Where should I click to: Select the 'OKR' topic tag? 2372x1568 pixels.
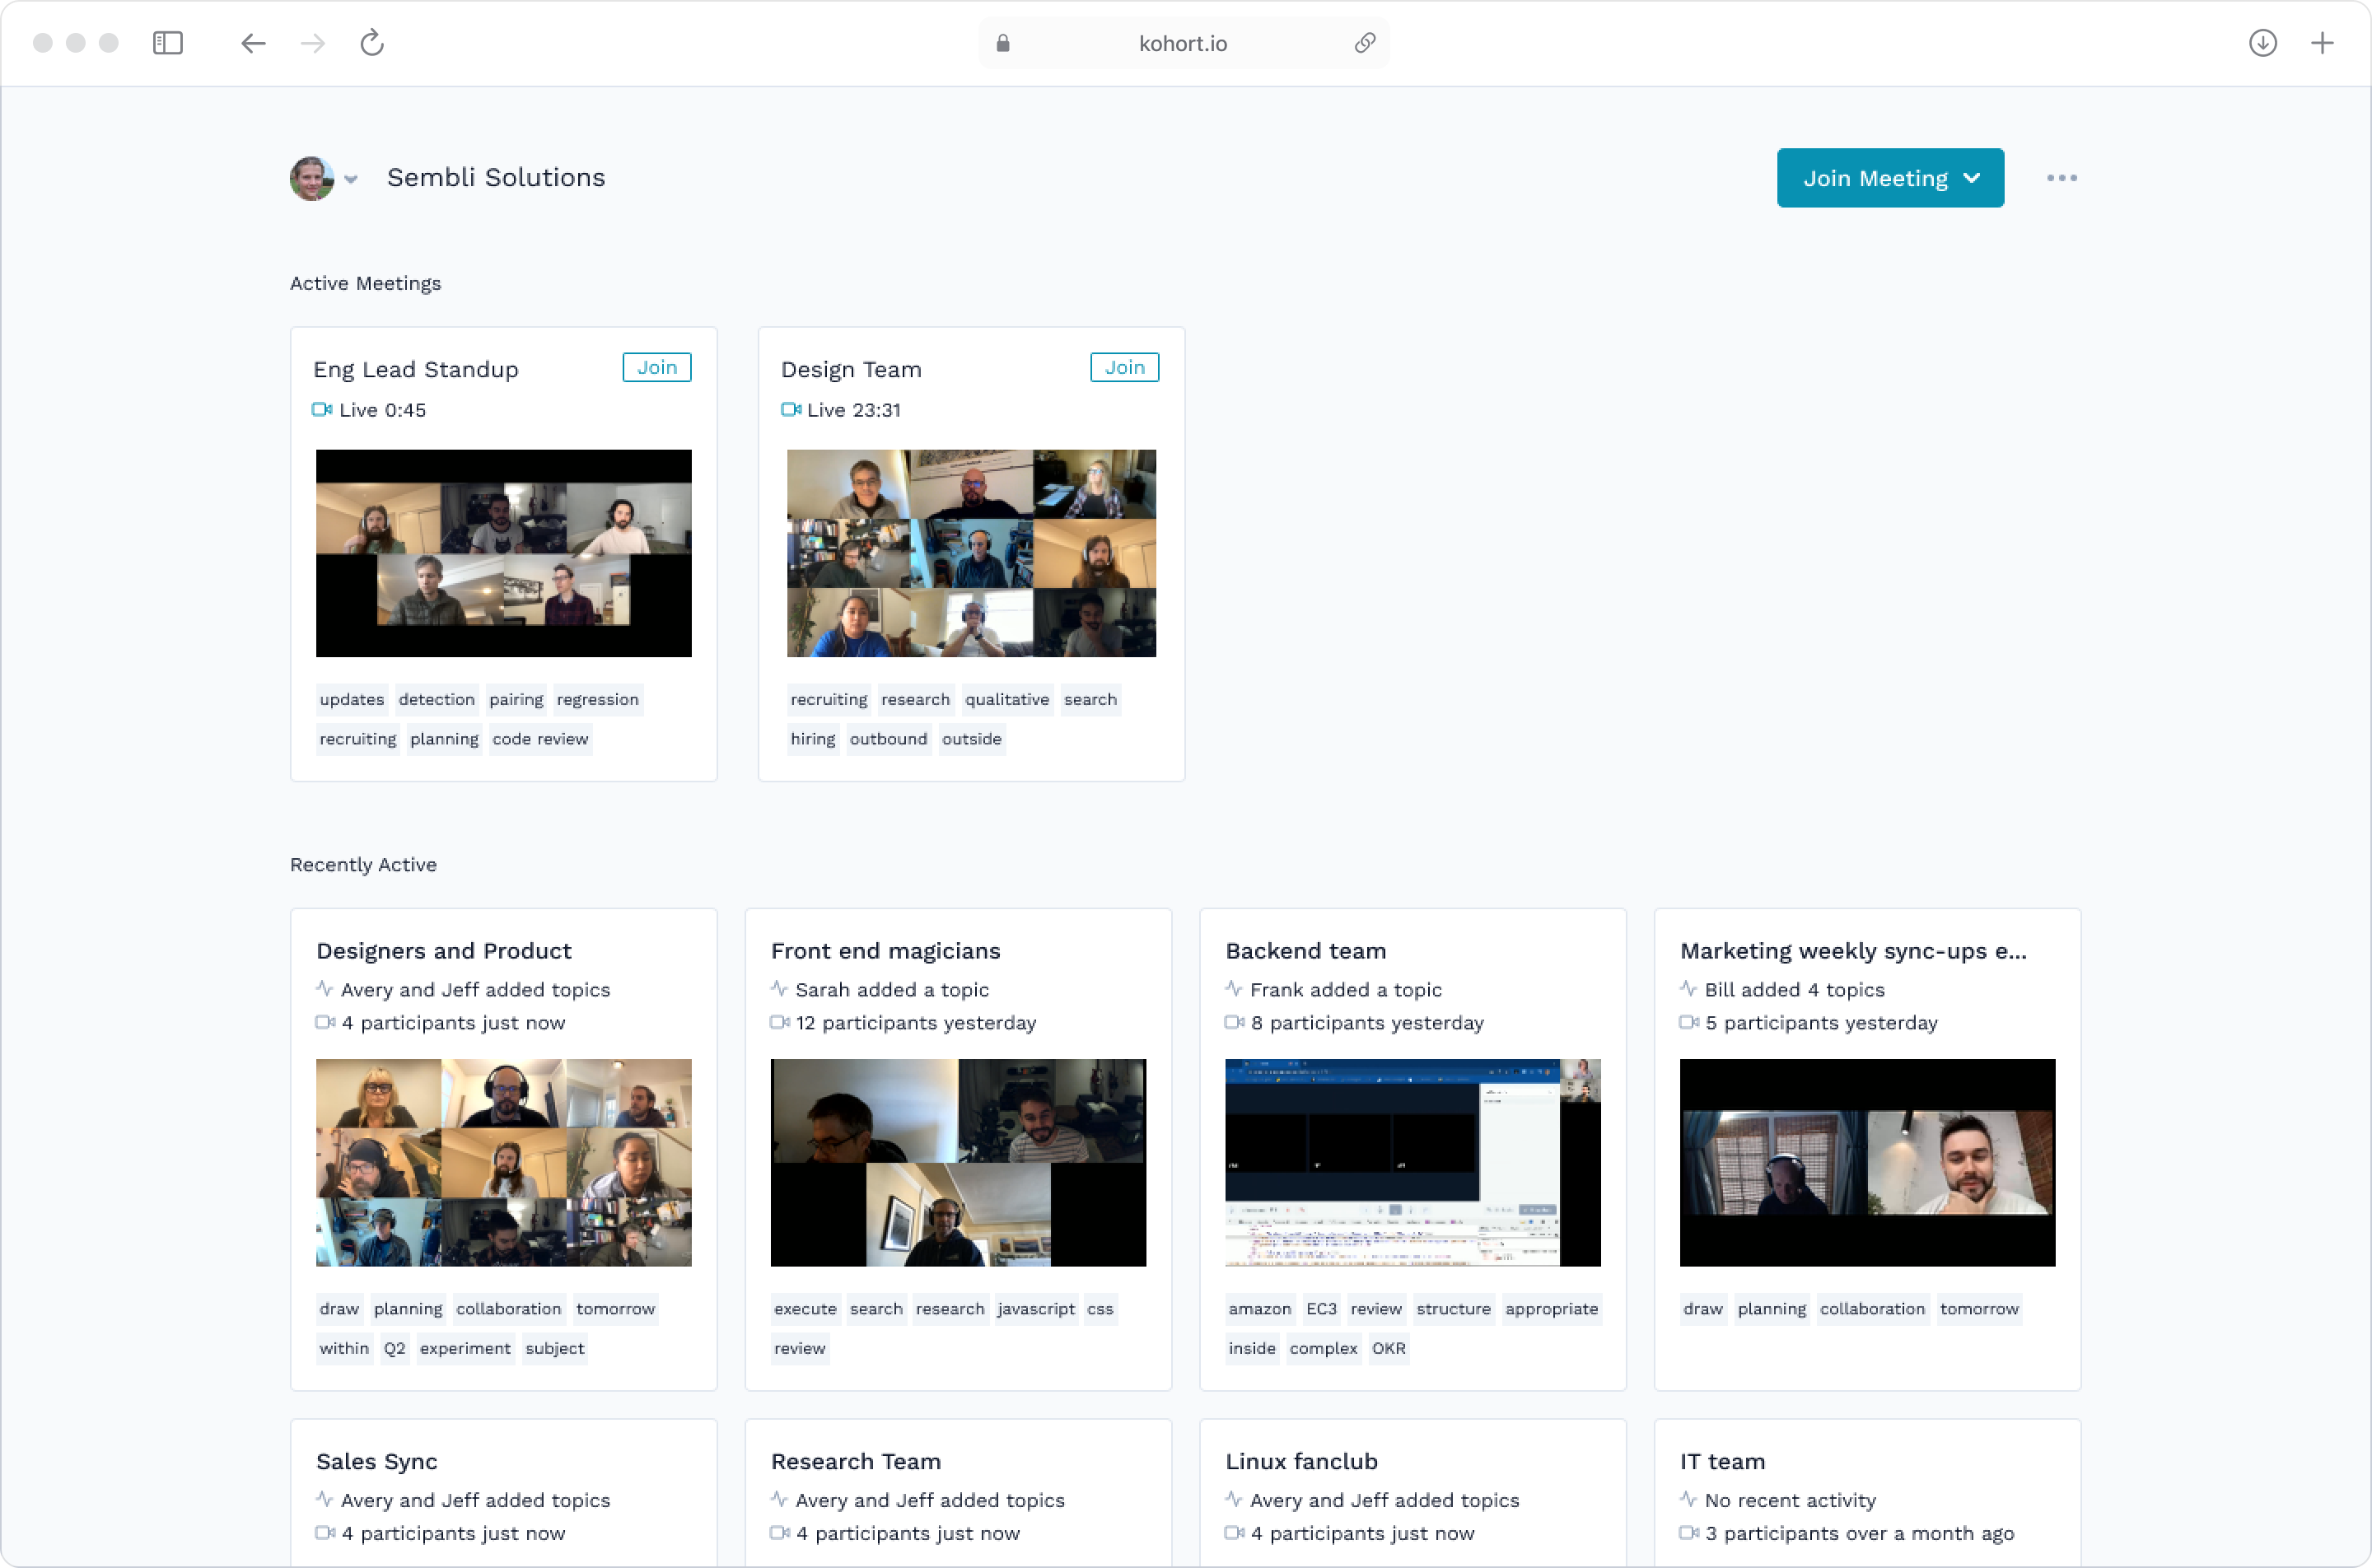[1389, 1349]
